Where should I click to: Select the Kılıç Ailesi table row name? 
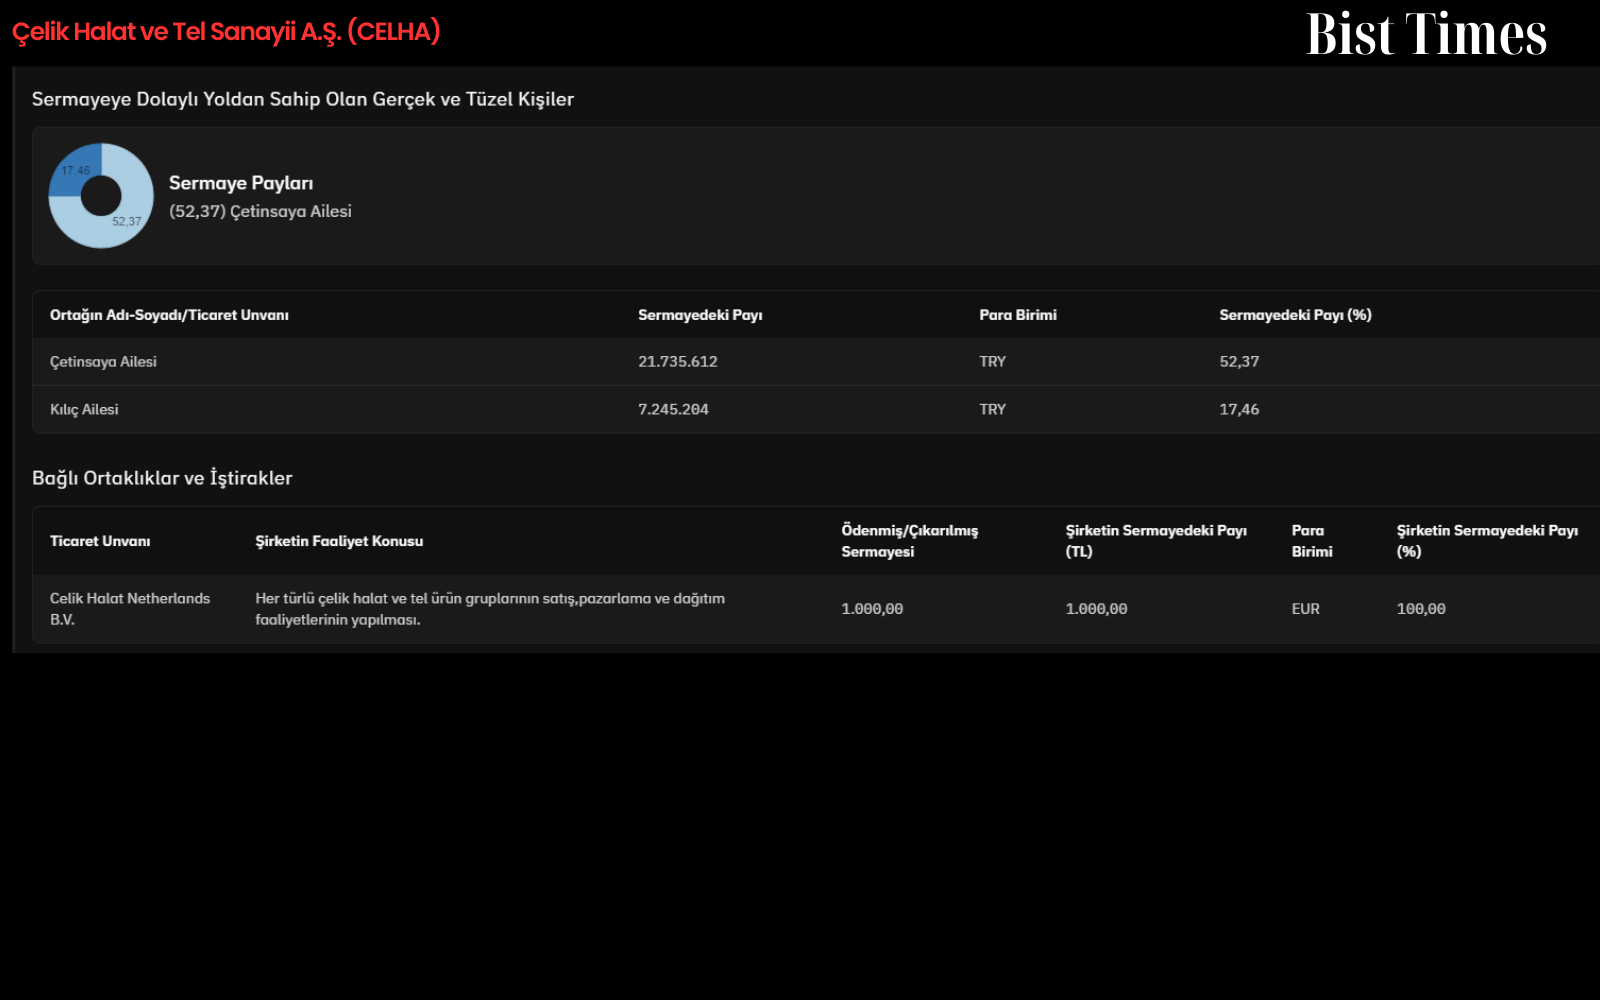[x=84, y=409]
